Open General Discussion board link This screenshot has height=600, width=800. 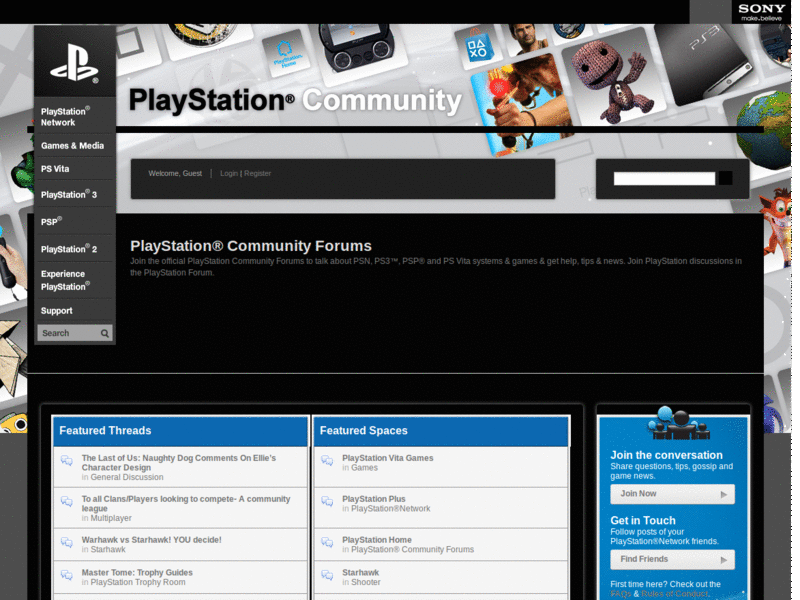point(127,477)
